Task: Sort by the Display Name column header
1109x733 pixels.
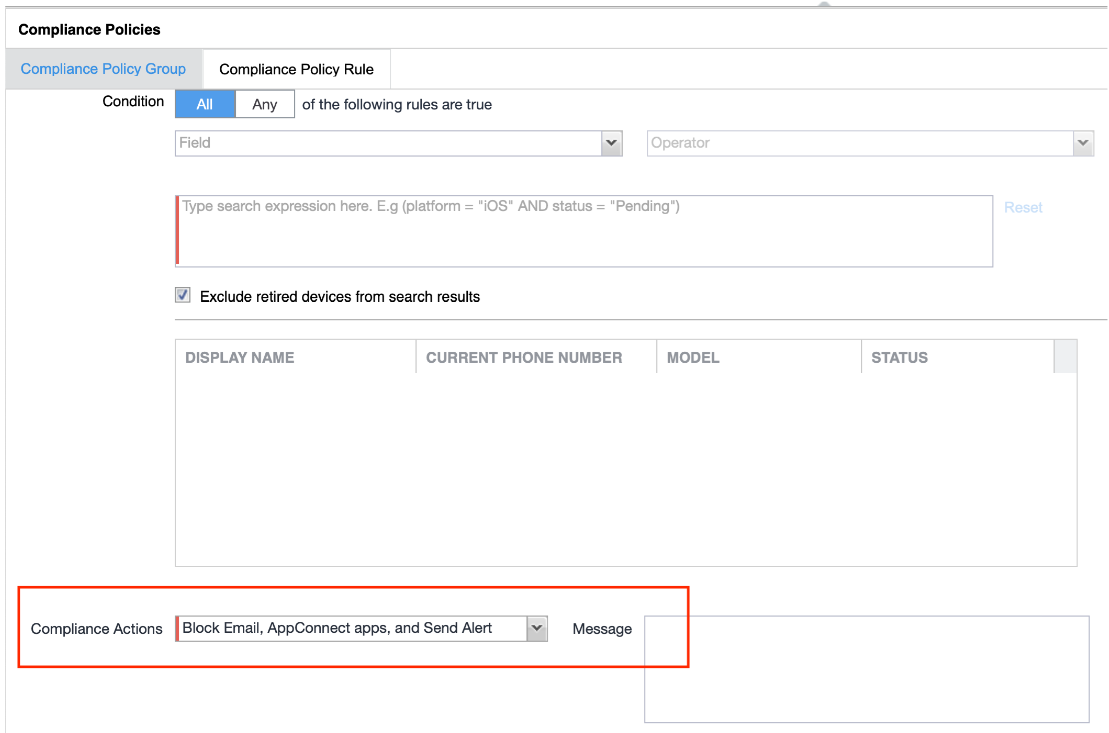Action: [295, 357]
